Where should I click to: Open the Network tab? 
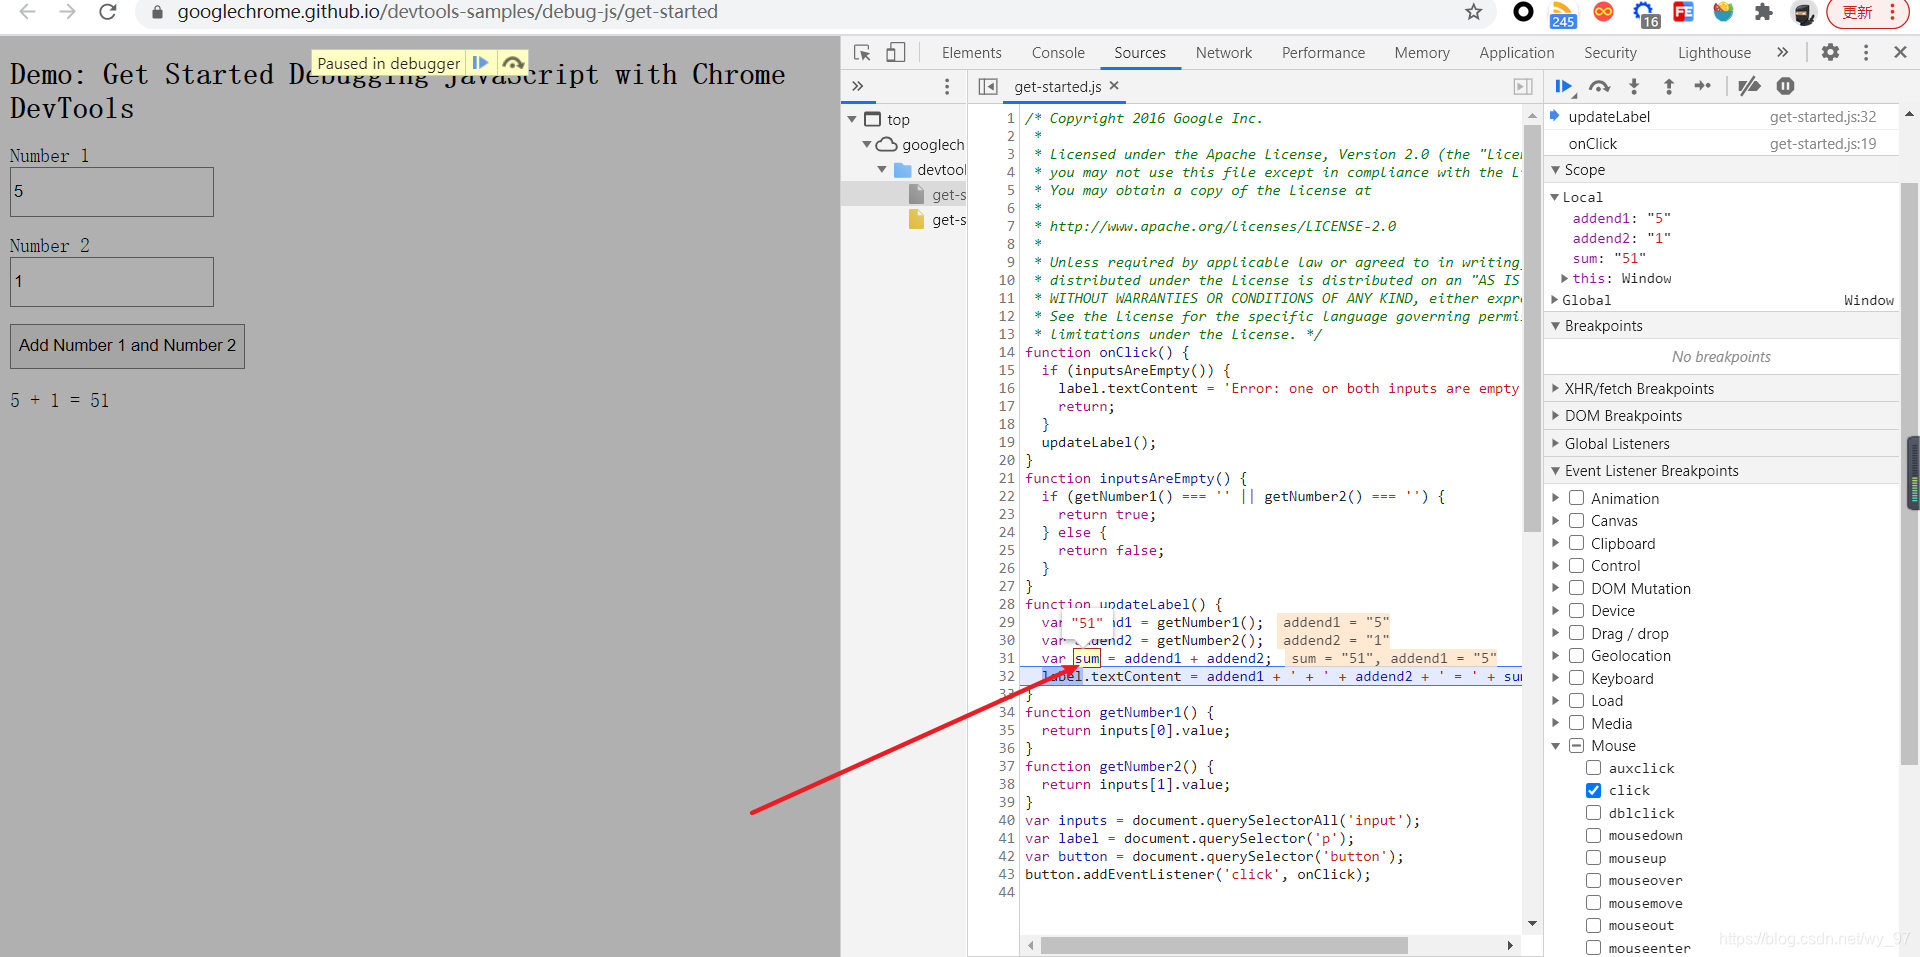click(x=1224, y=53)
